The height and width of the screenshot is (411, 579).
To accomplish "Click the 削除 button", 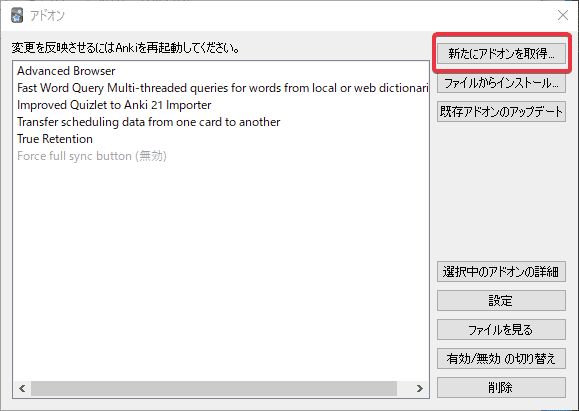I will [x=501, y=387].
